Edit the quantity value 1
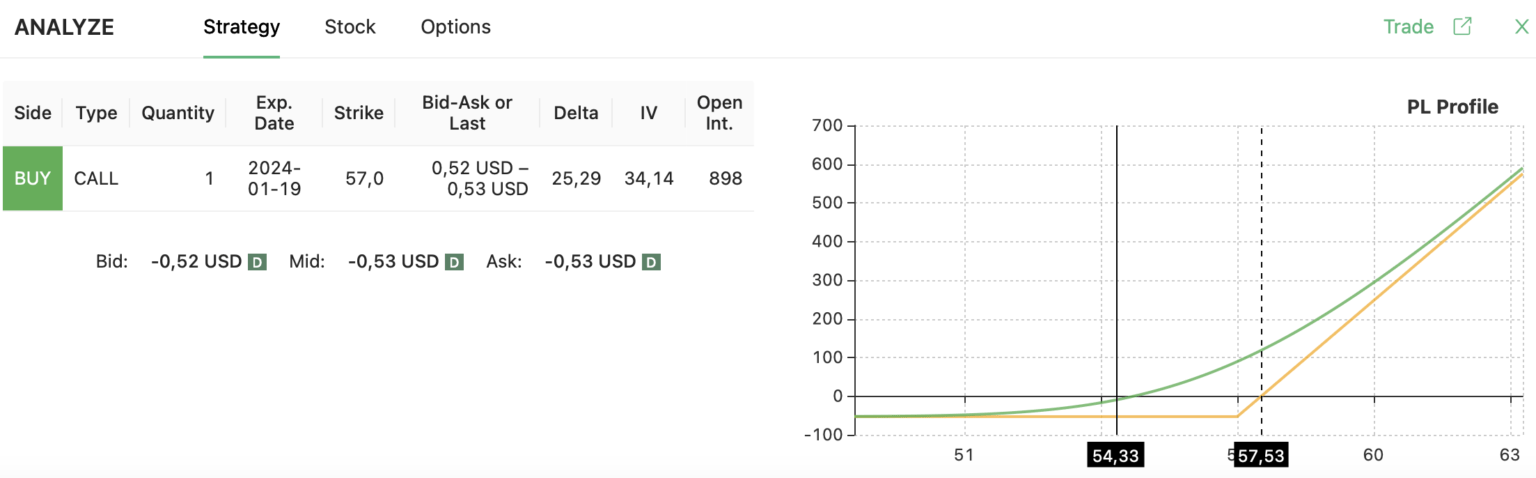The height and width of the screenshot is (478, 1536). click(x=209, y=179)
